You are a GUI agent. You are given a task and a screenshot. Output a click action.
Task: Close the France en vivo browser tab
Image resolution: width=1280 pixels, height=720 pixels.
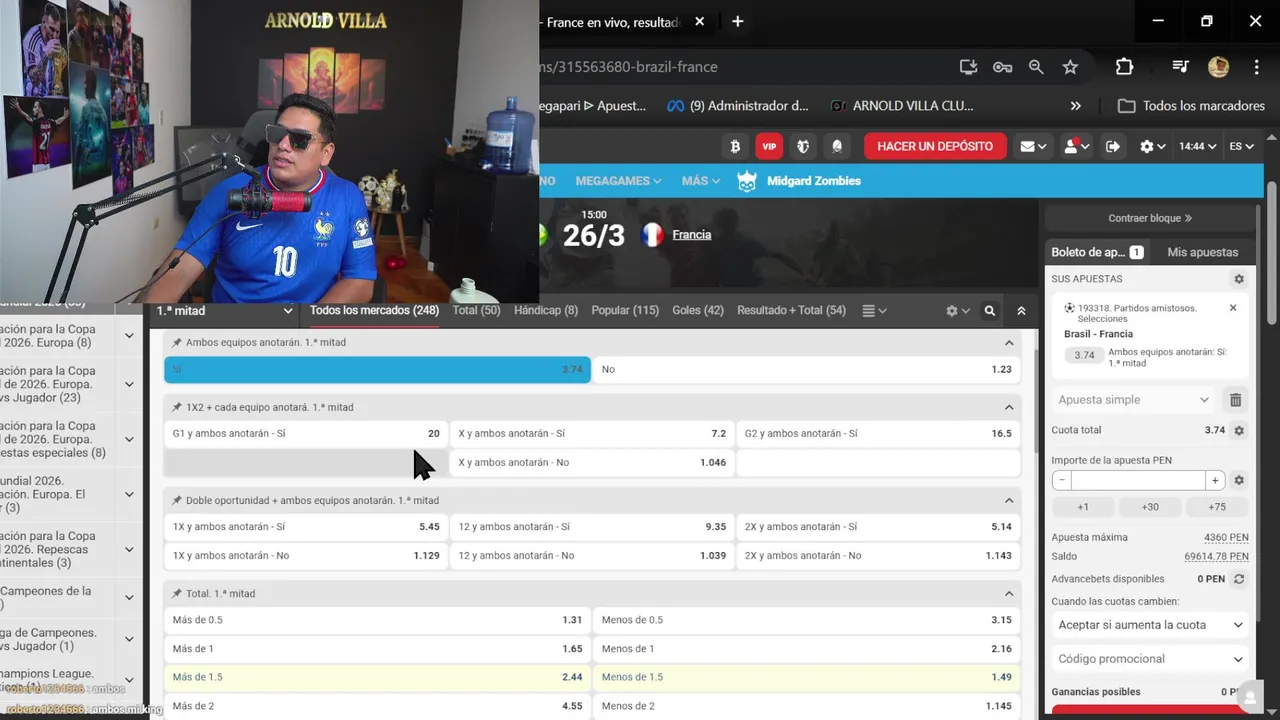click(x=699, y=22)
